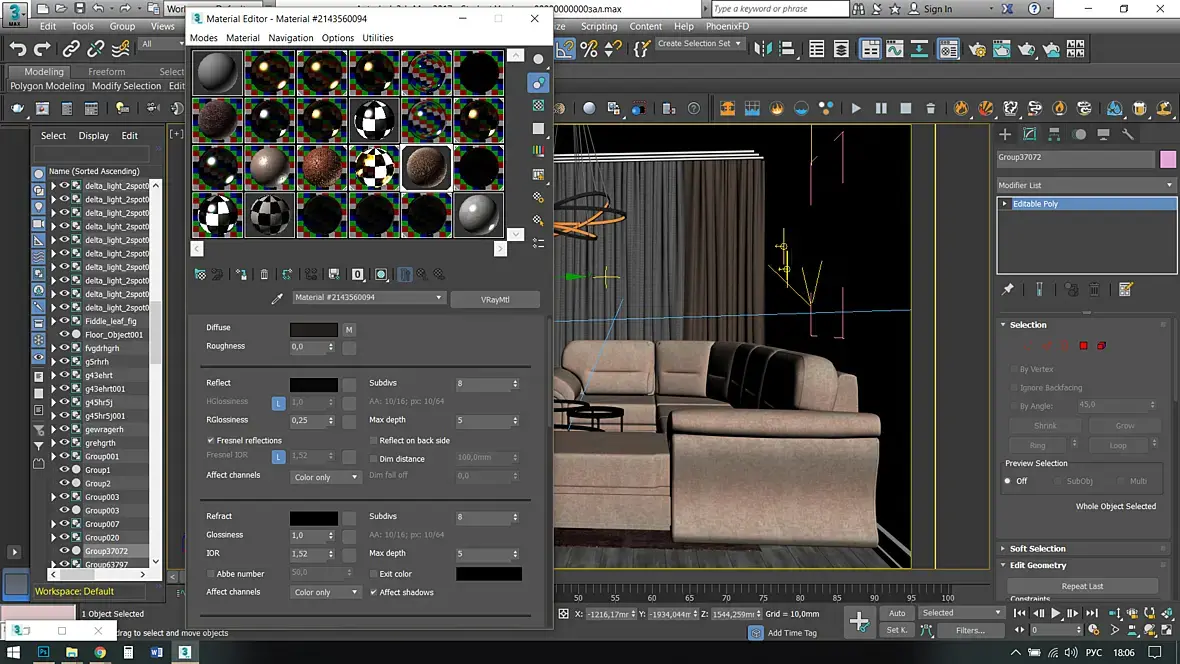Screen dimensions: 1180x664
Task: Click the Create plus icon in command panel
Action: click(1005, 134)
